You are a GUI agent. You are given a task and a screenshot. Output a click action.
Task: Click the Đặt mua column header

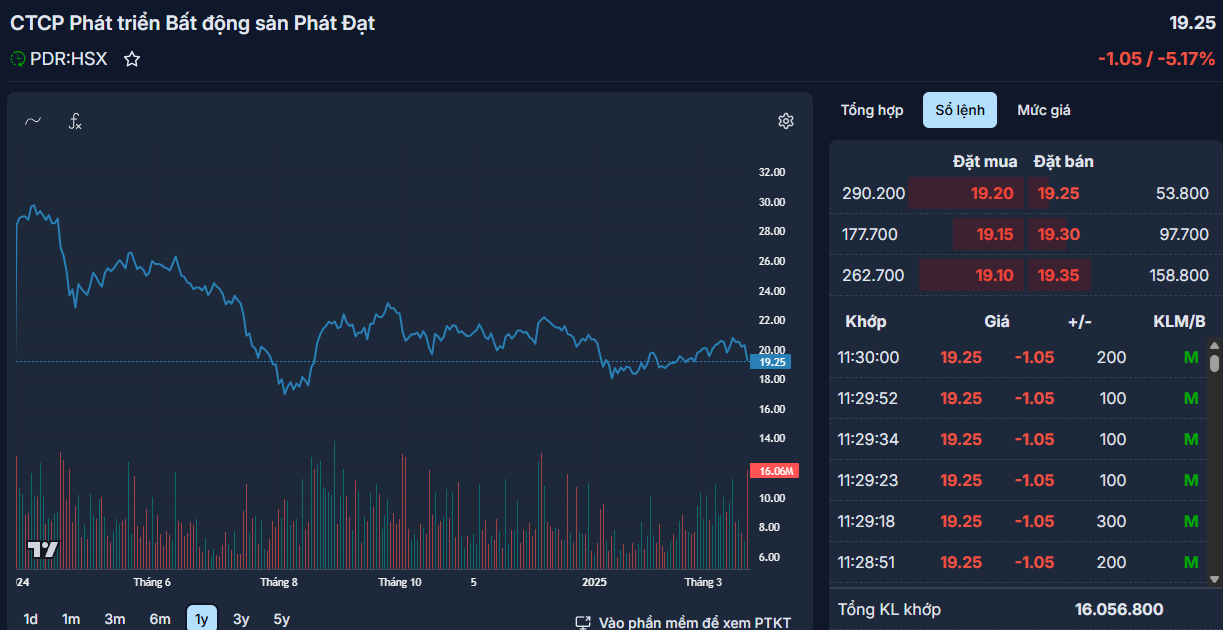[985, 161]
